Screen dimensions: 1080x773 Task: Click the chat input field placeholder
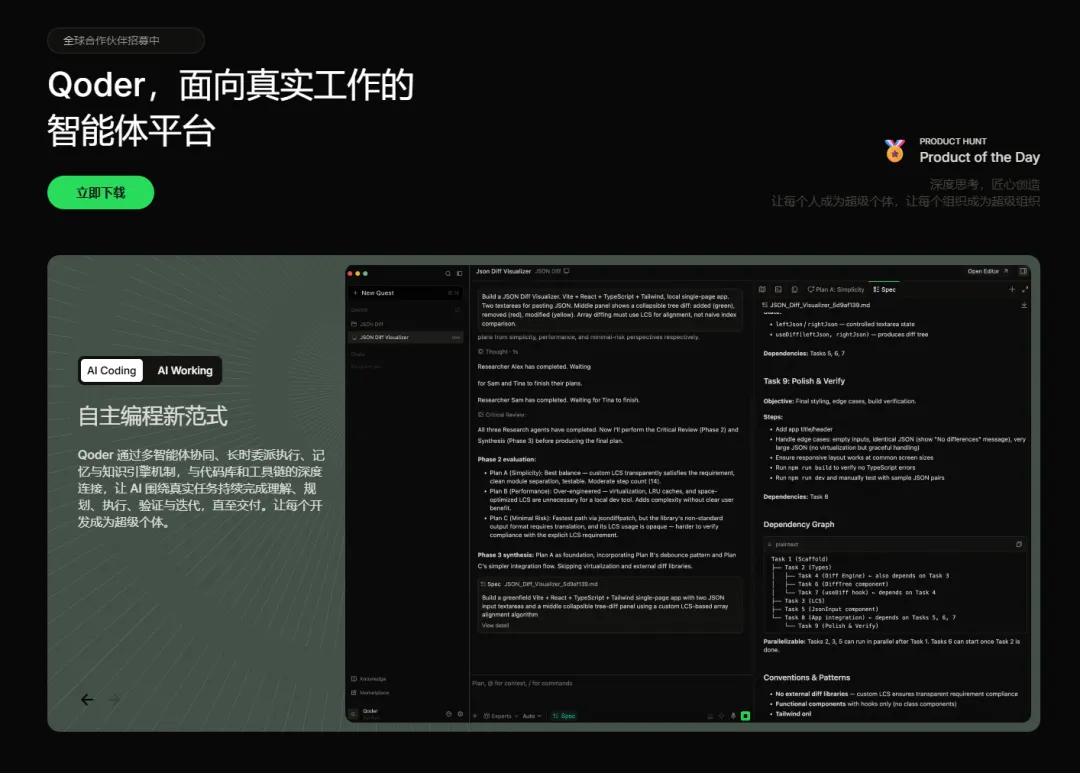tap(522, 683)
